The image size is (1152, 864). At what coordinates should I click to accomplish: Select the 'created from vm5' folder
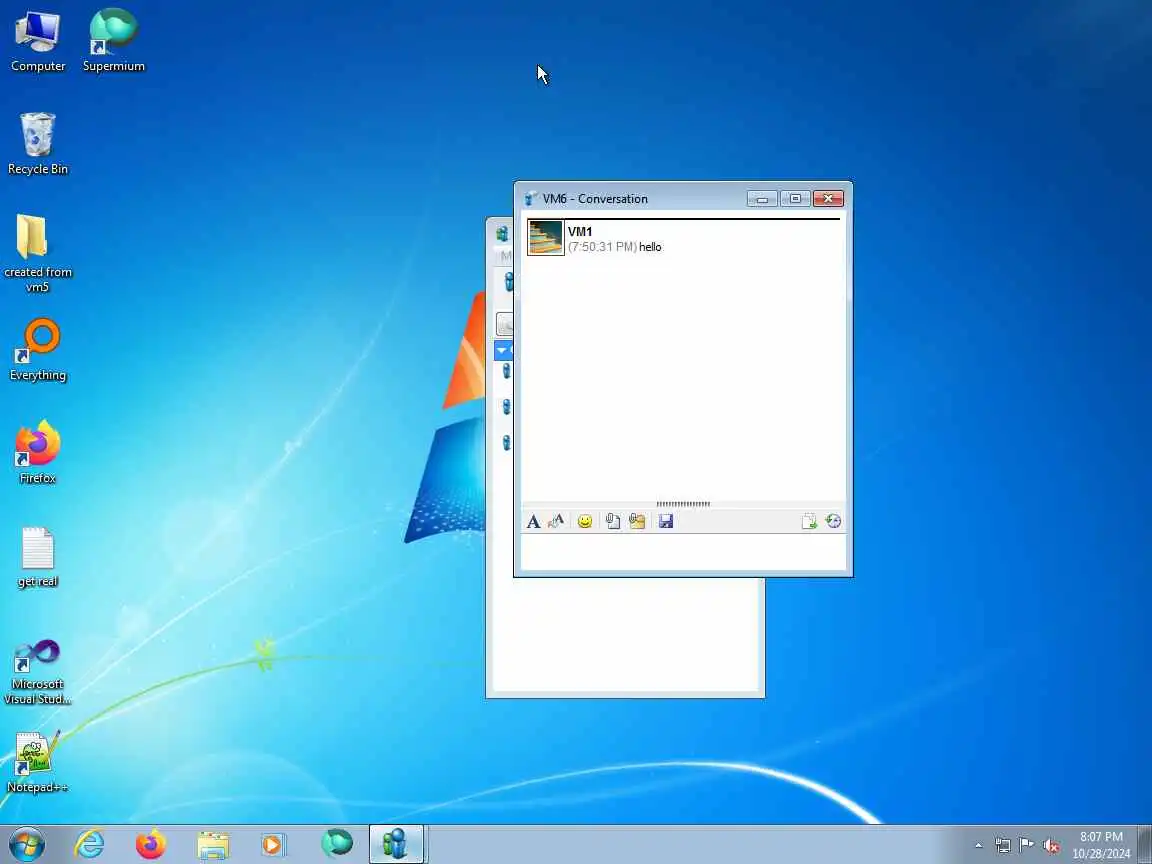37,253
